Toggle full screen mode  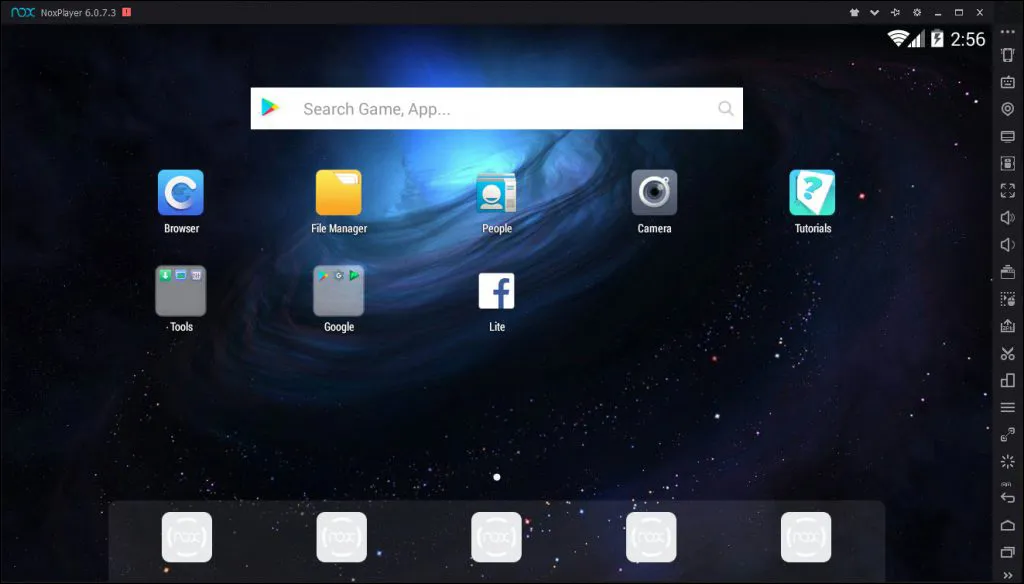pos(1007,190)
